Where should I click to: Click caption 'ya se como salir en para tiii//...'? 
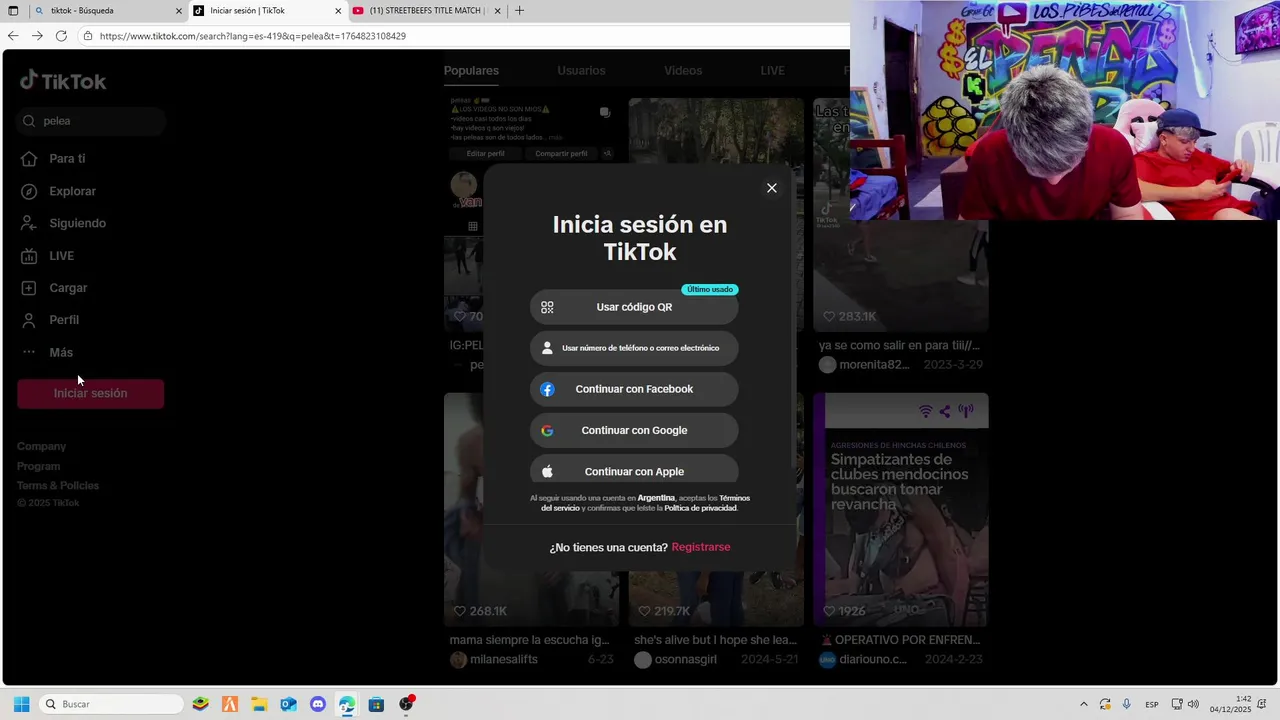coord(899,346)
